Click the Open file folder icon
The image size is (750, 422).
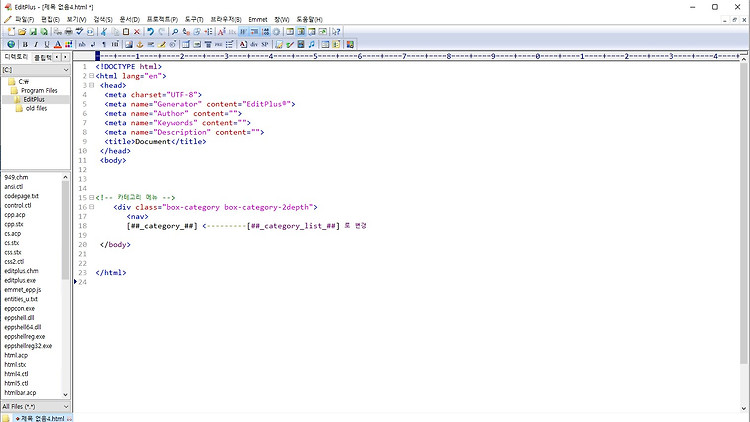(22, 32)
